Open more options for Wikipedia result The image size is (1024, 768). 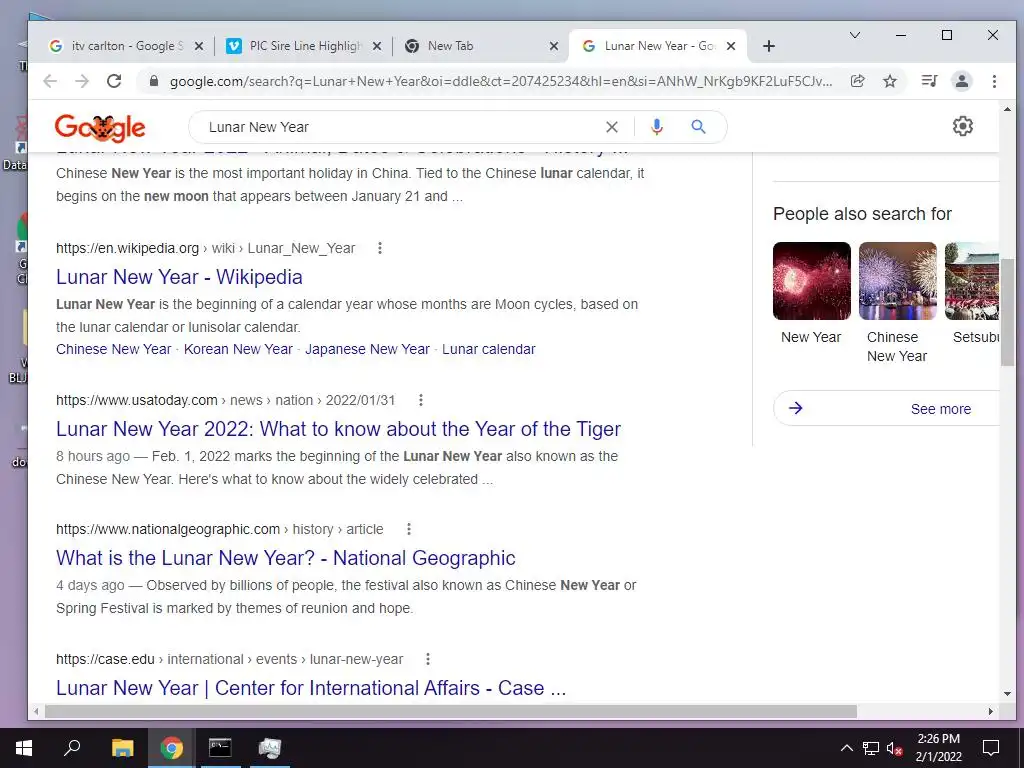pyautogui.click(x=379, y=248)
